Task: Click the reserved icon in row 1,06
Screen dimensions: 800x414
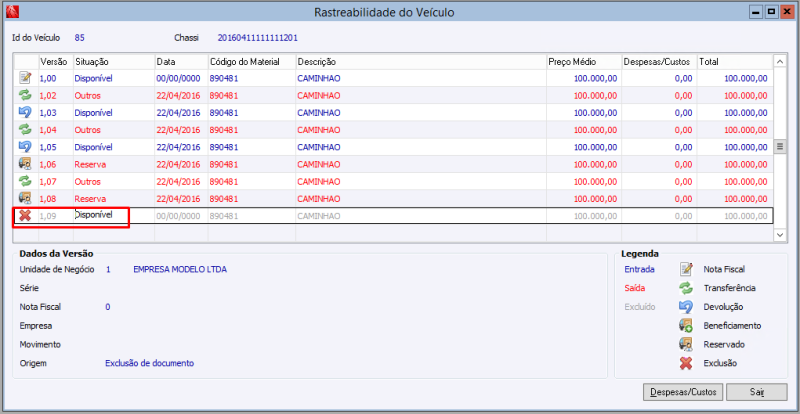Action: point(25,164)
